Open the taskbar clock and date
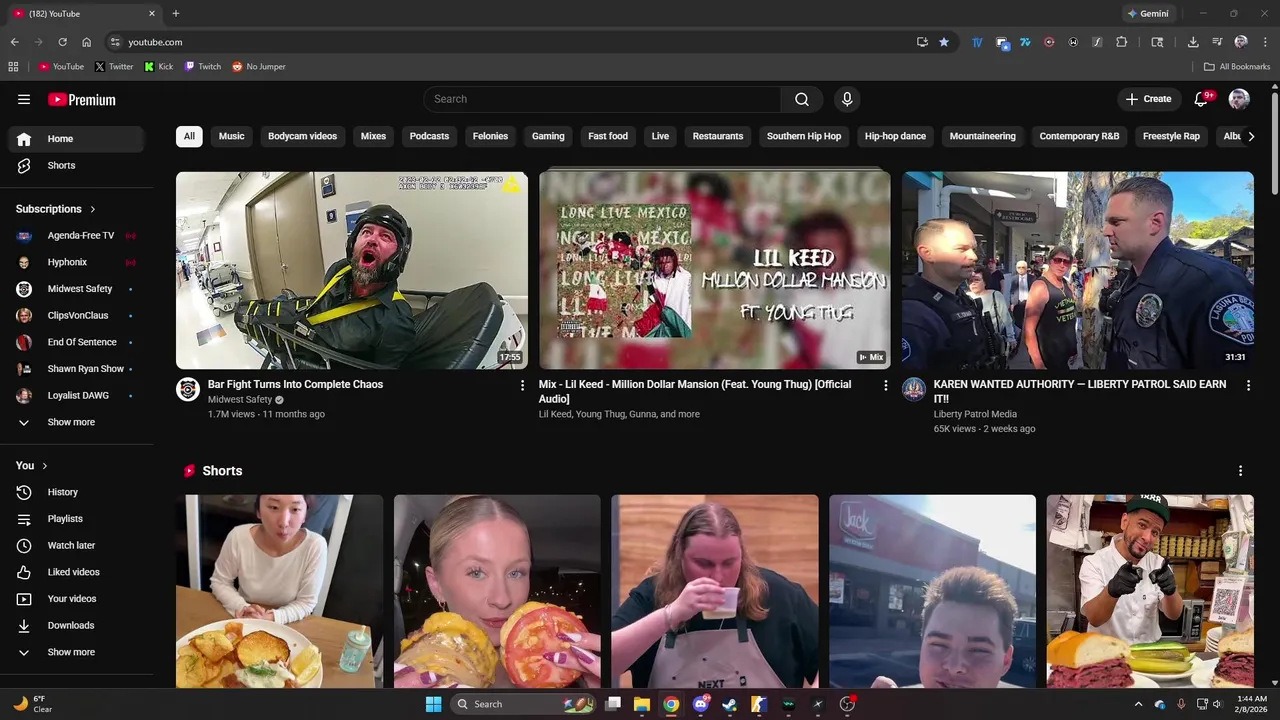The image size is (1280, 720). coord(1251,704)
